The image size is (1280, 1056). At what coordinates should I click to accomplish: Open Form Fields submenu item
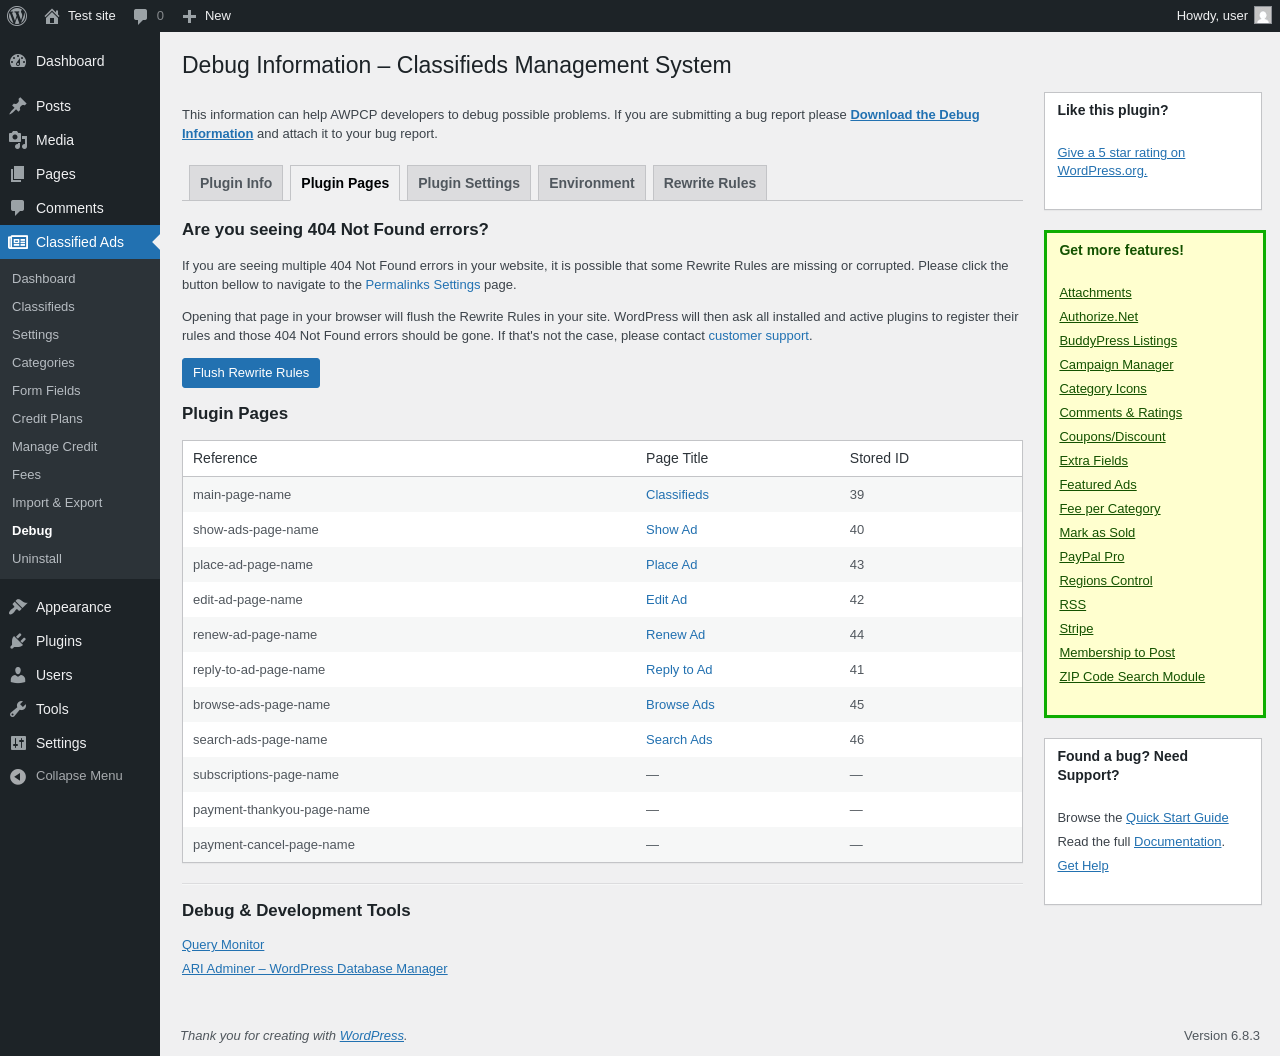tap(46, 391)
